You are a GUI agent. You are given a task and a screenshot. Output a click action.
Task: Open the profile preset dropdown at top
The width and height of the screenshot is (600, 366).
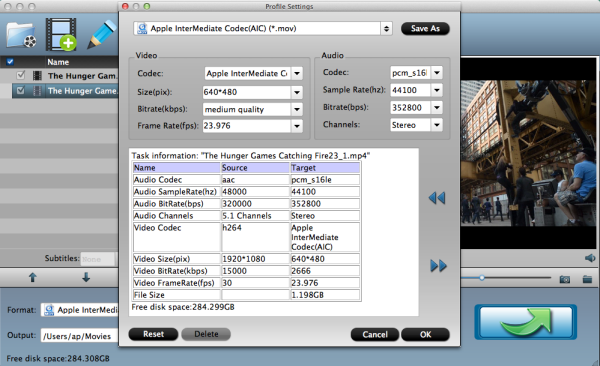262,28
